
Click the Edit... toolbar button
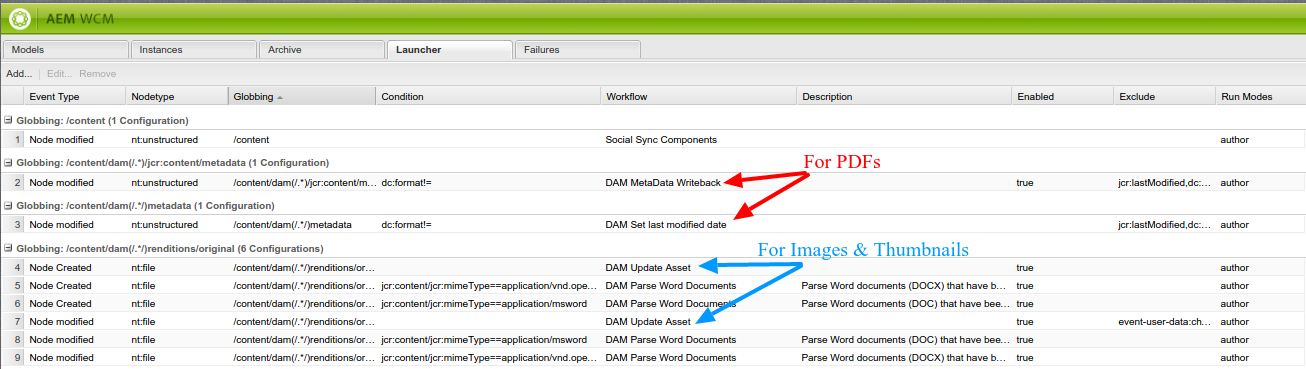point(59,73)
